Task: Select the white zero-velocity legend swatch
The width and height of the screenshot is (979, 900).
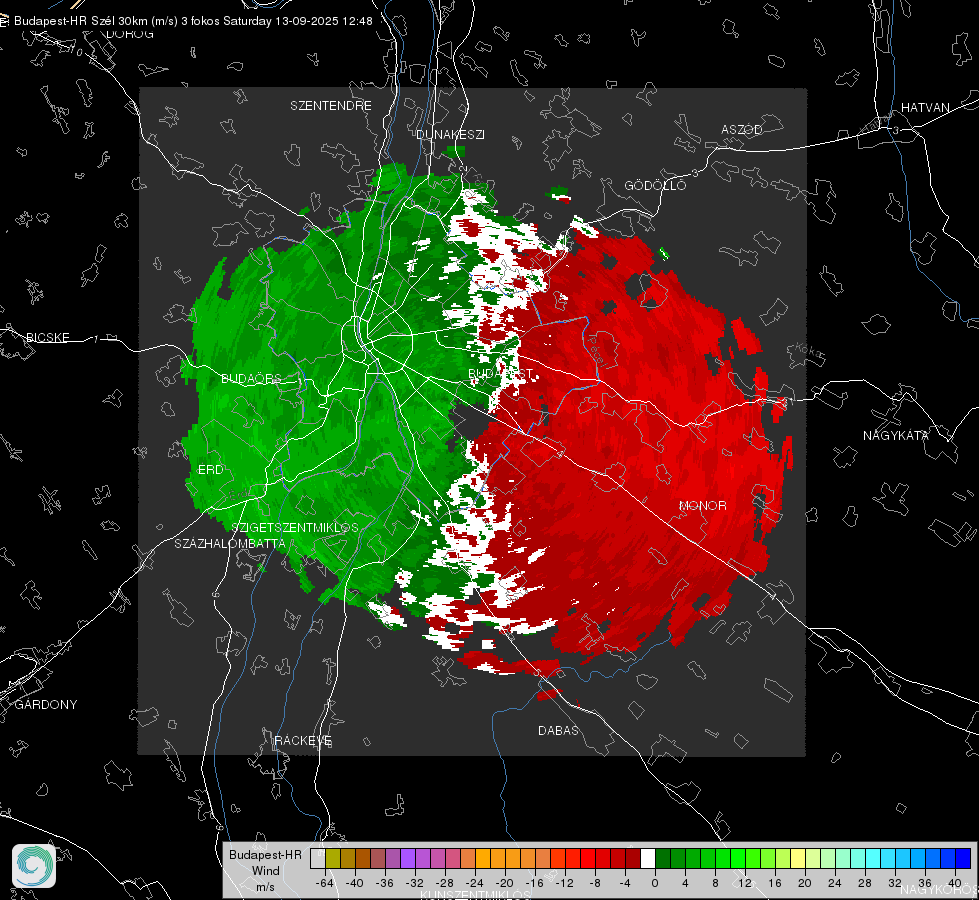Action: tap(647, 859)
